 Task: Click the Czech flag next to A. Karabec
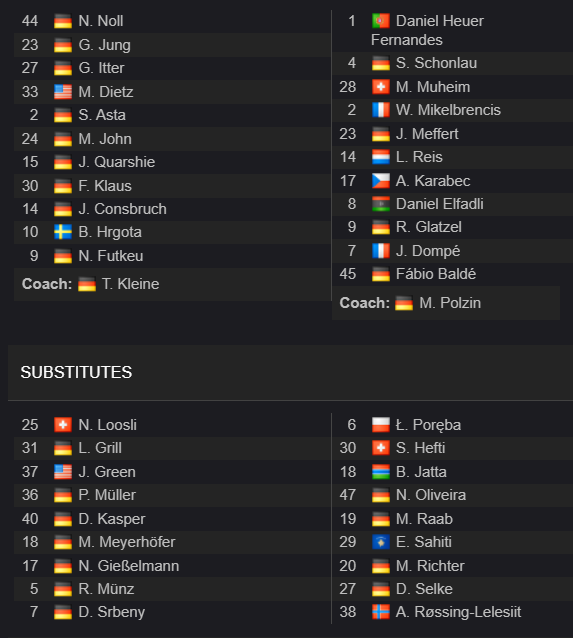381,181
